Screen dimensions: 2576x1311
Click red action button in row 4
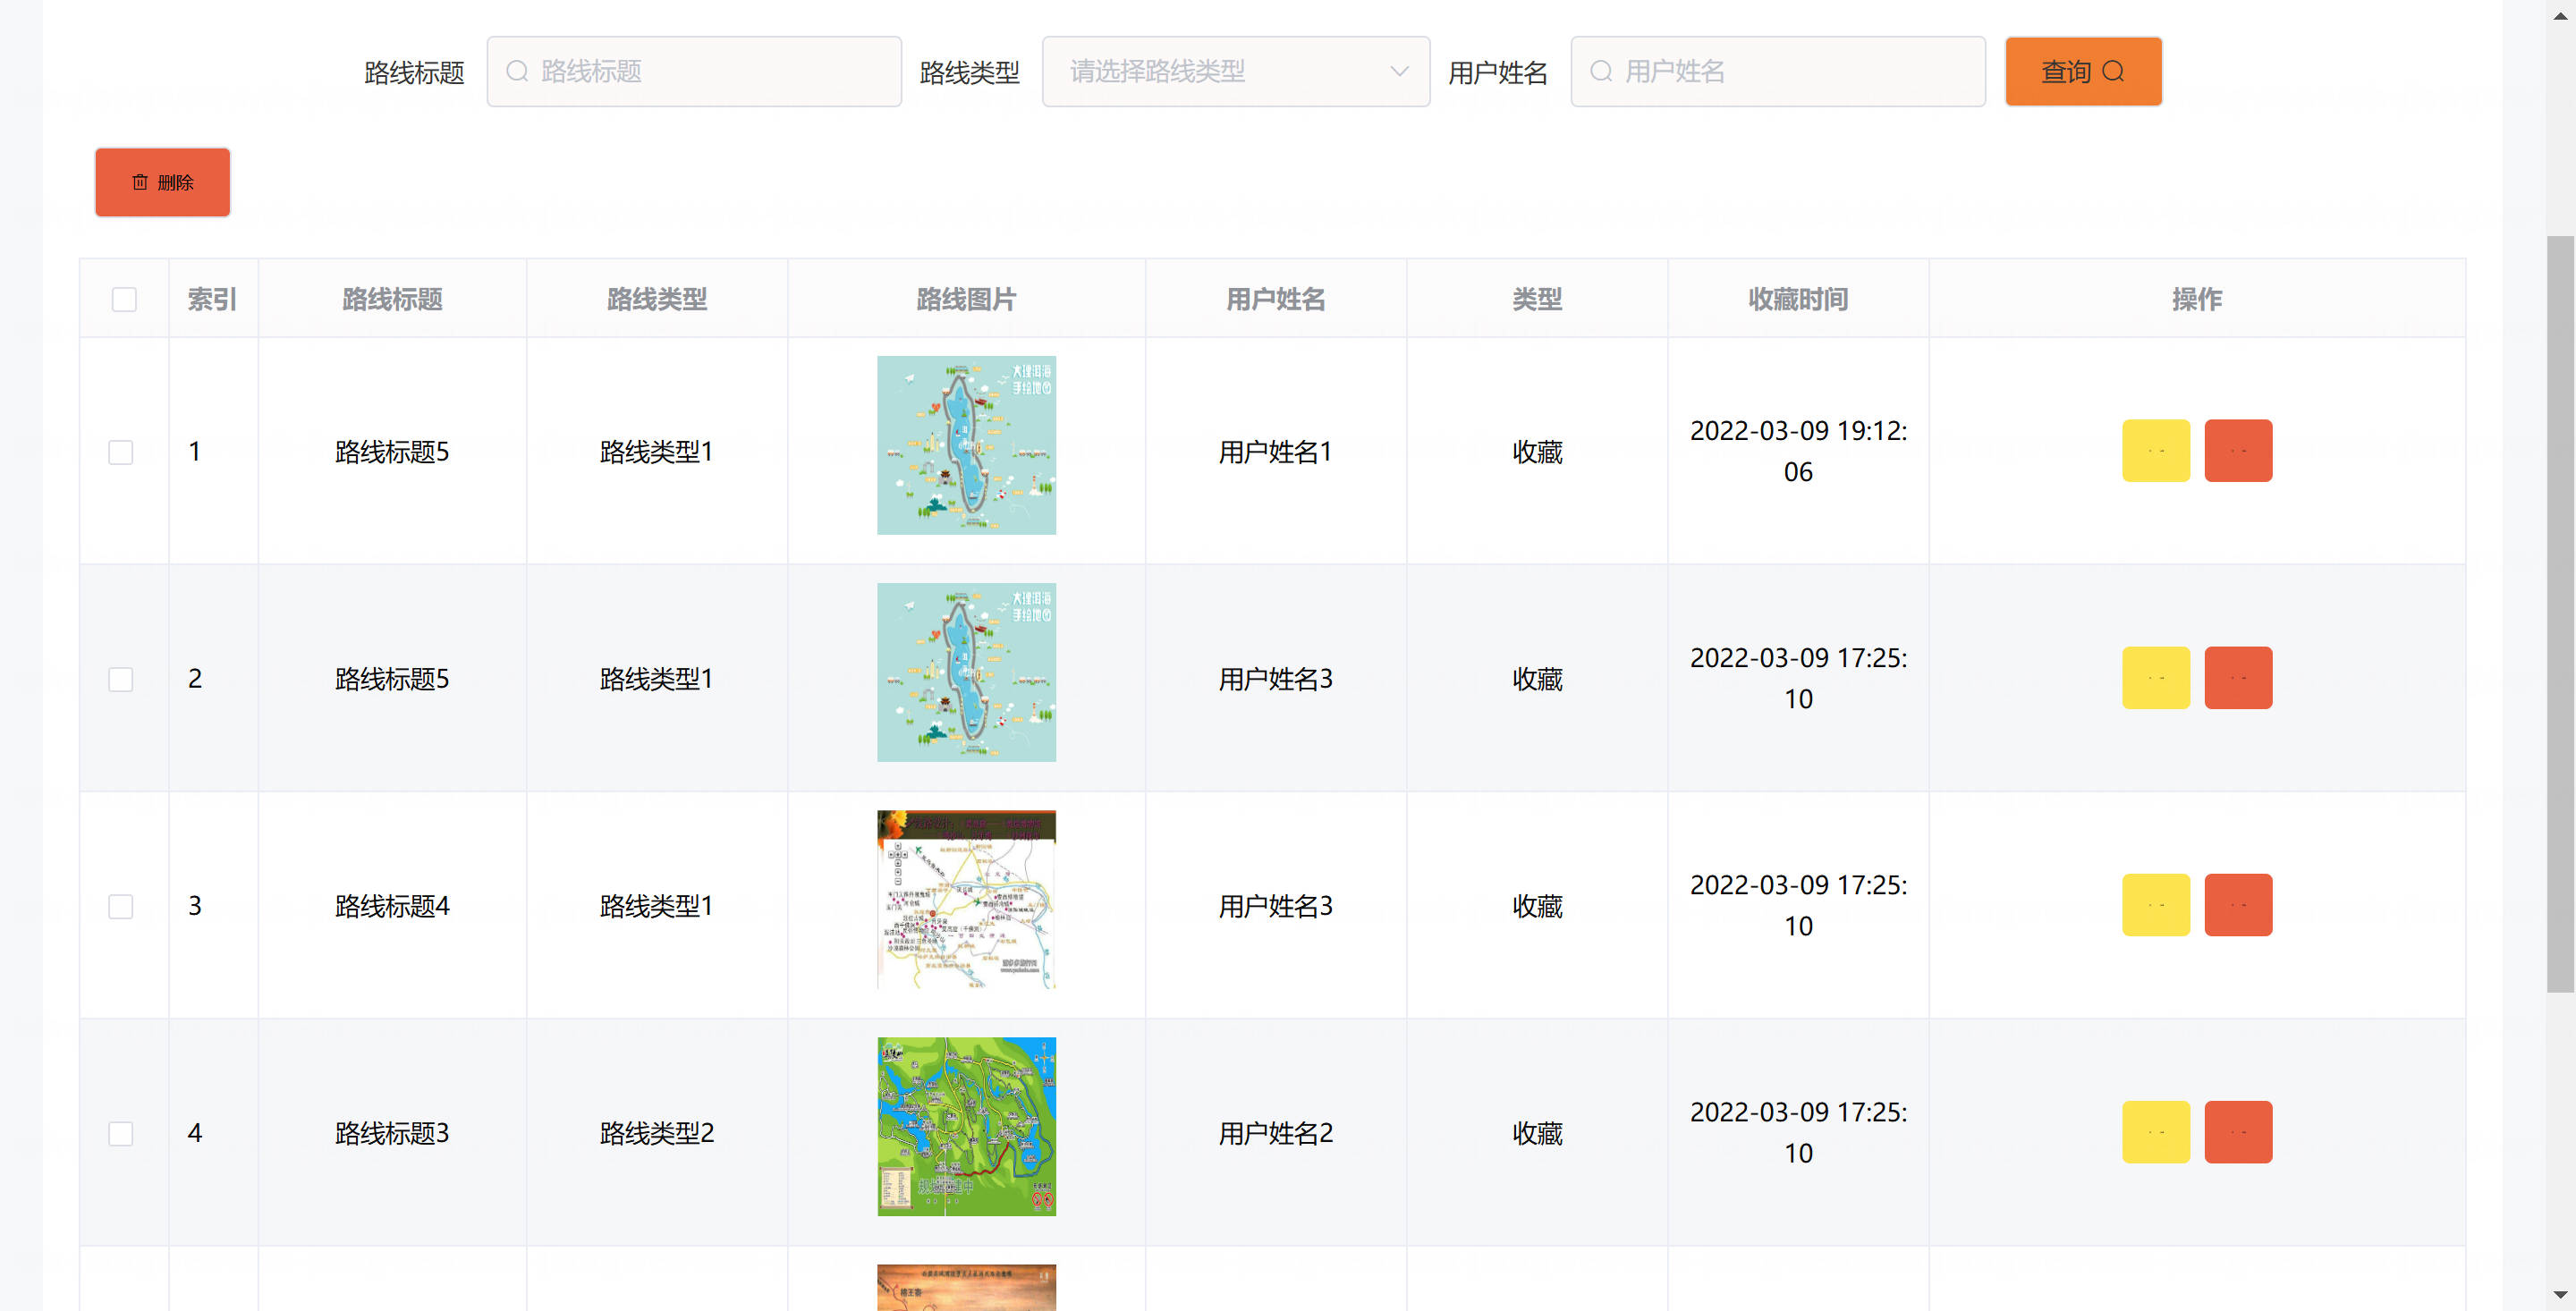pyautogui.click(x=2238, y=1132)
